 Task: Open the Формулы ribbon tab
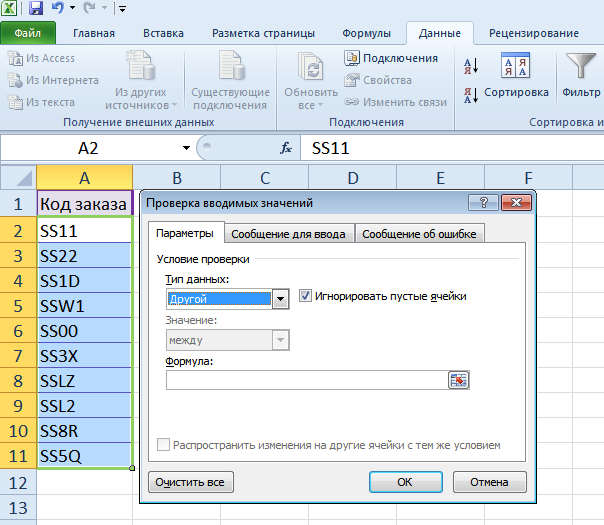tap(366, 33)
